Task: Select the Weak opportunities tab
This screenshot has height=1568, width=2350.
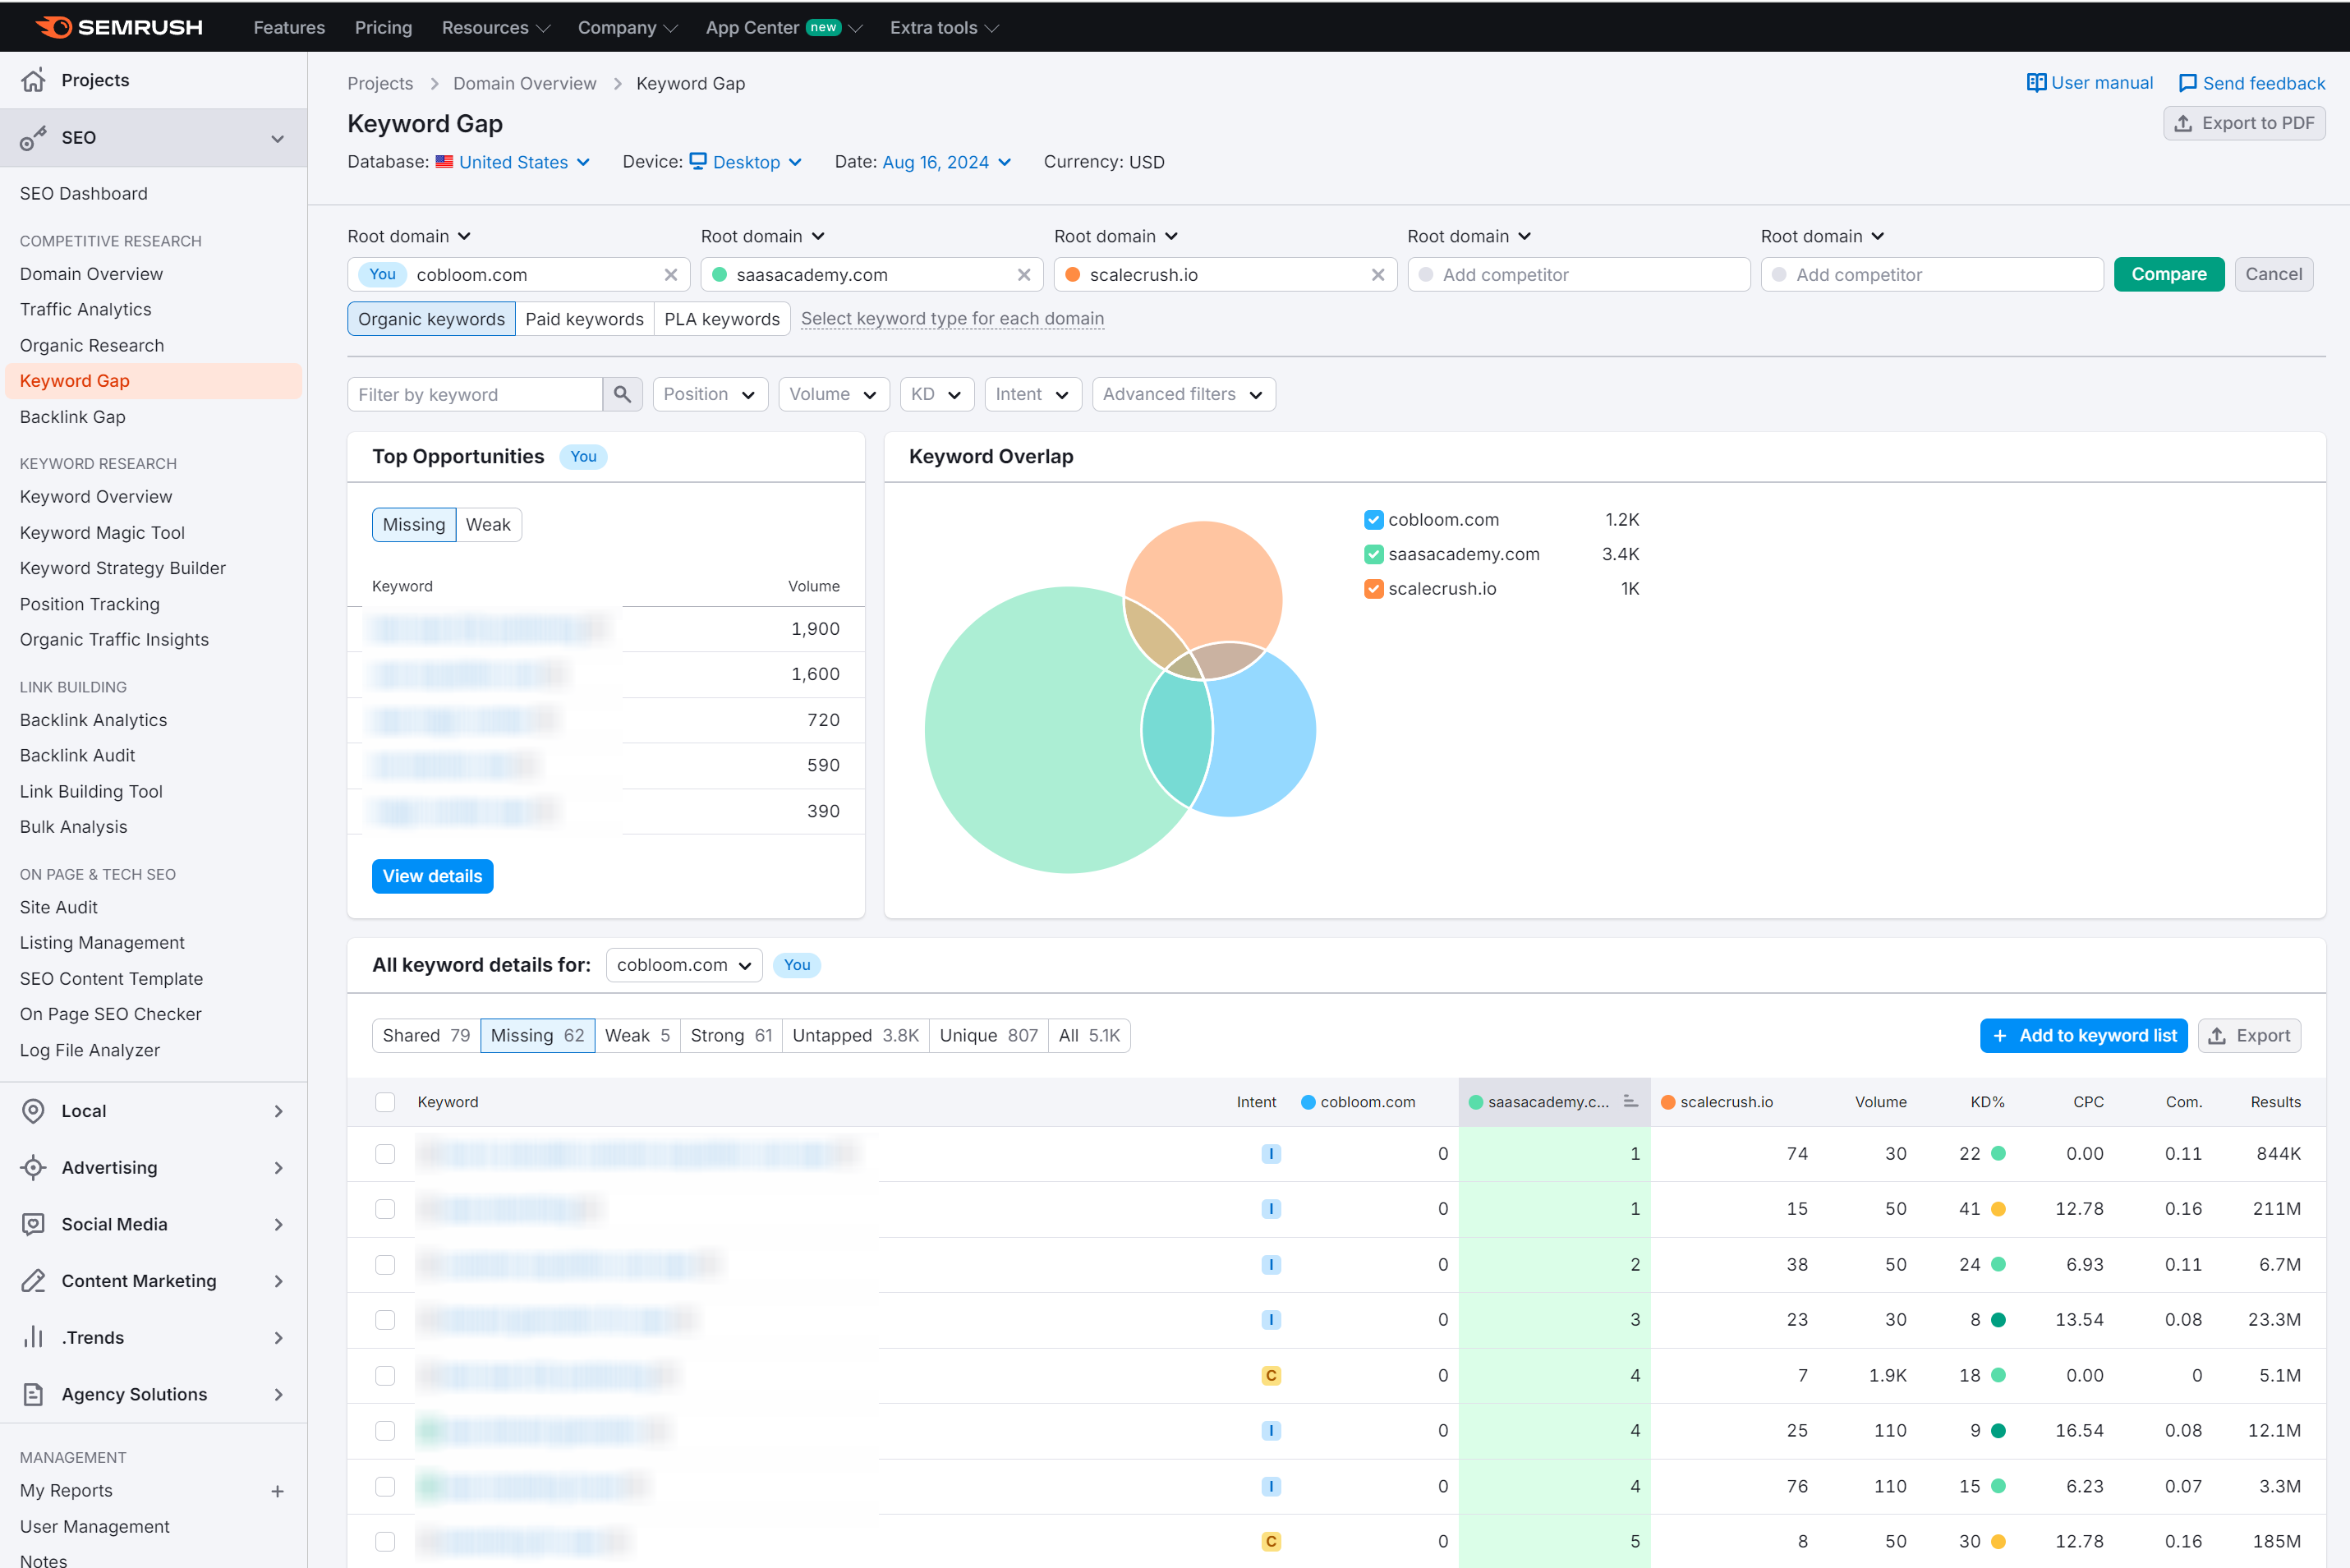Action: pos(488,525)
